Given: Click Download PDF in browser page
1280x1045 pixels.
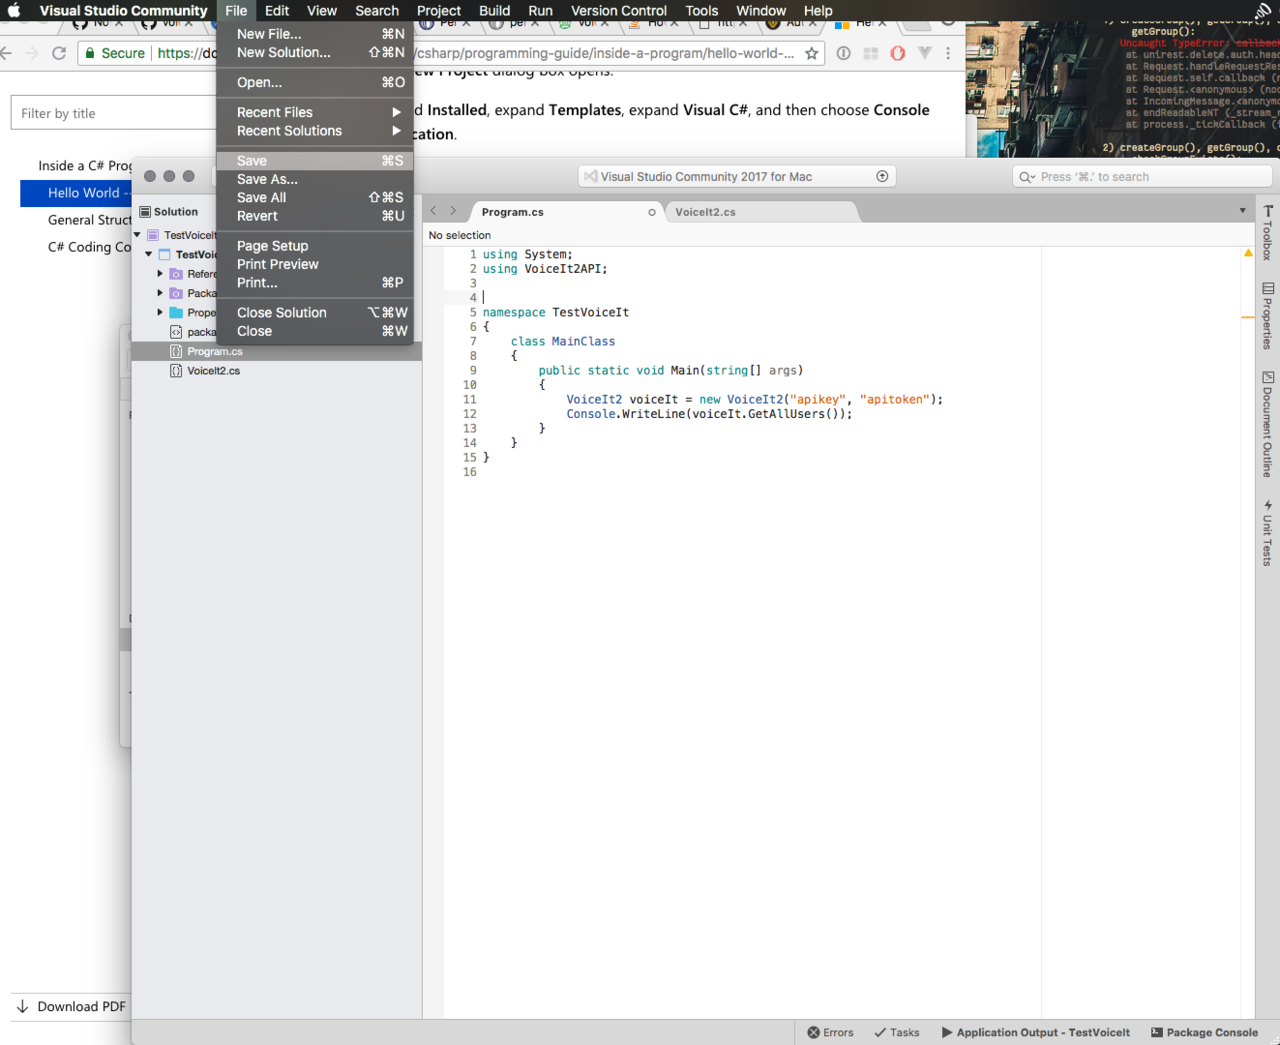Looking at the screenshot, I should coord(71,1006).
